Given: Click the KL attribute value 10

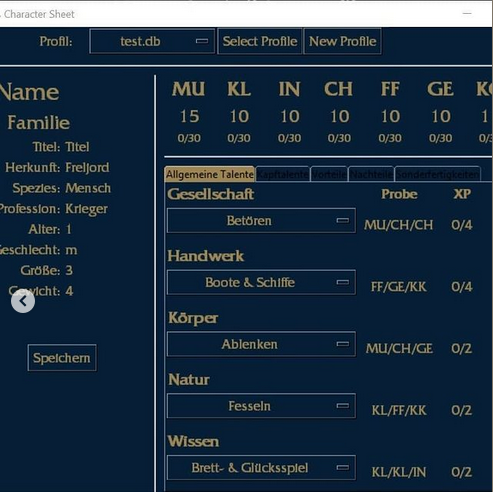Looking at the screenshot, I should pyautogui.click(x=239, y=116).
